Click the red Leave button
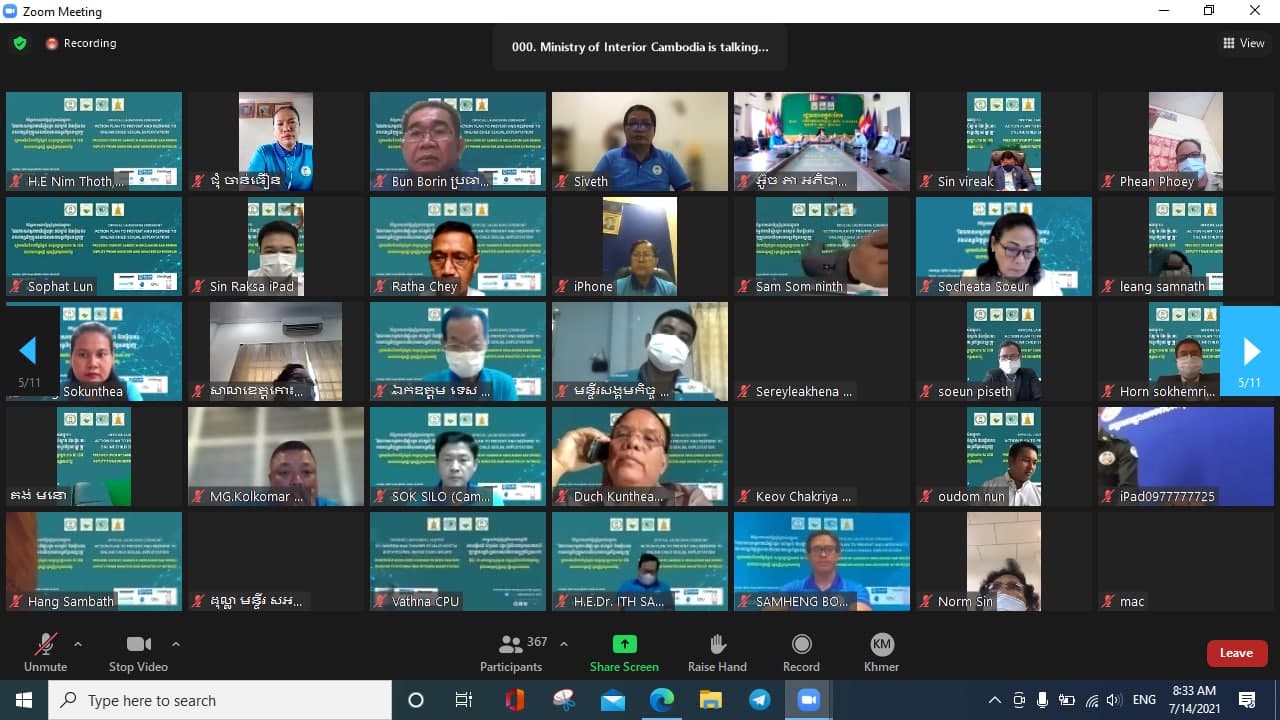 click(1236, 653)
